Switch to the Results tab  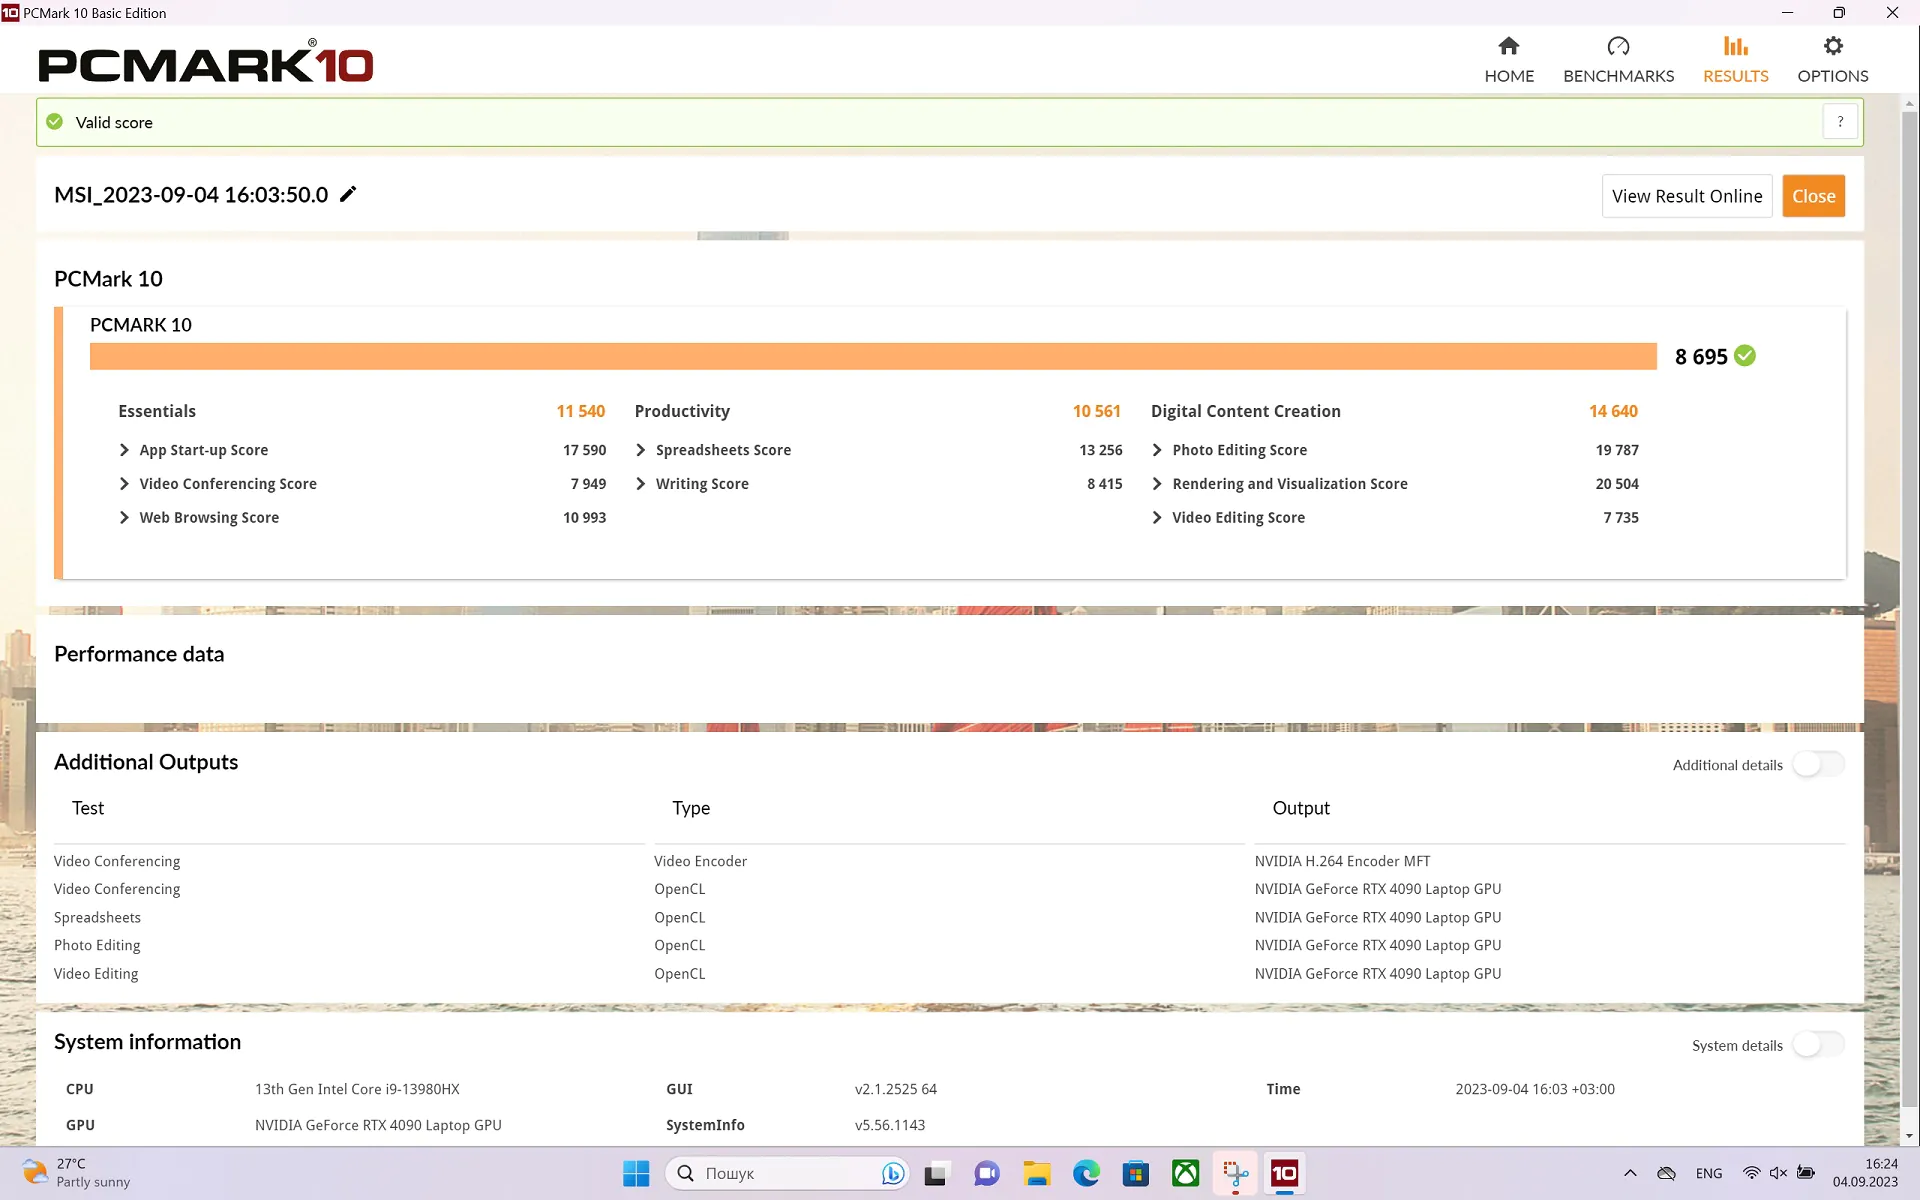(x=1735, y=60)
